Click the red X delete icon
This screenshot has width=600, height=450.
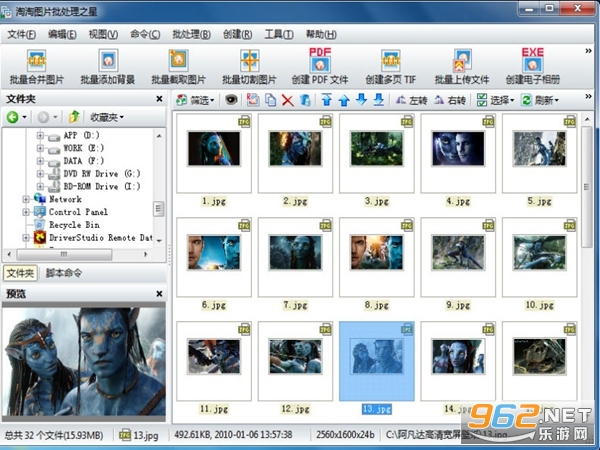point(288,101)
